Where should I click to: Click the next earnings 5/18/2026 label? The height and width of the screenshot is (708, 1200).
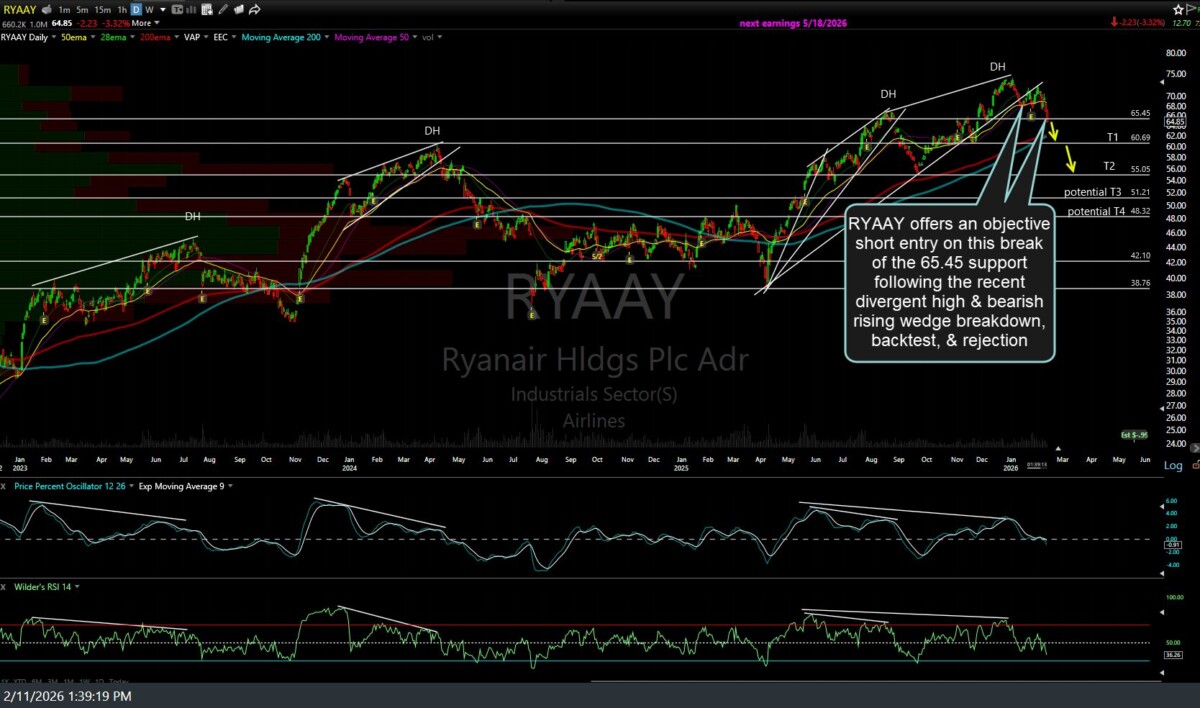click(793, 23)
